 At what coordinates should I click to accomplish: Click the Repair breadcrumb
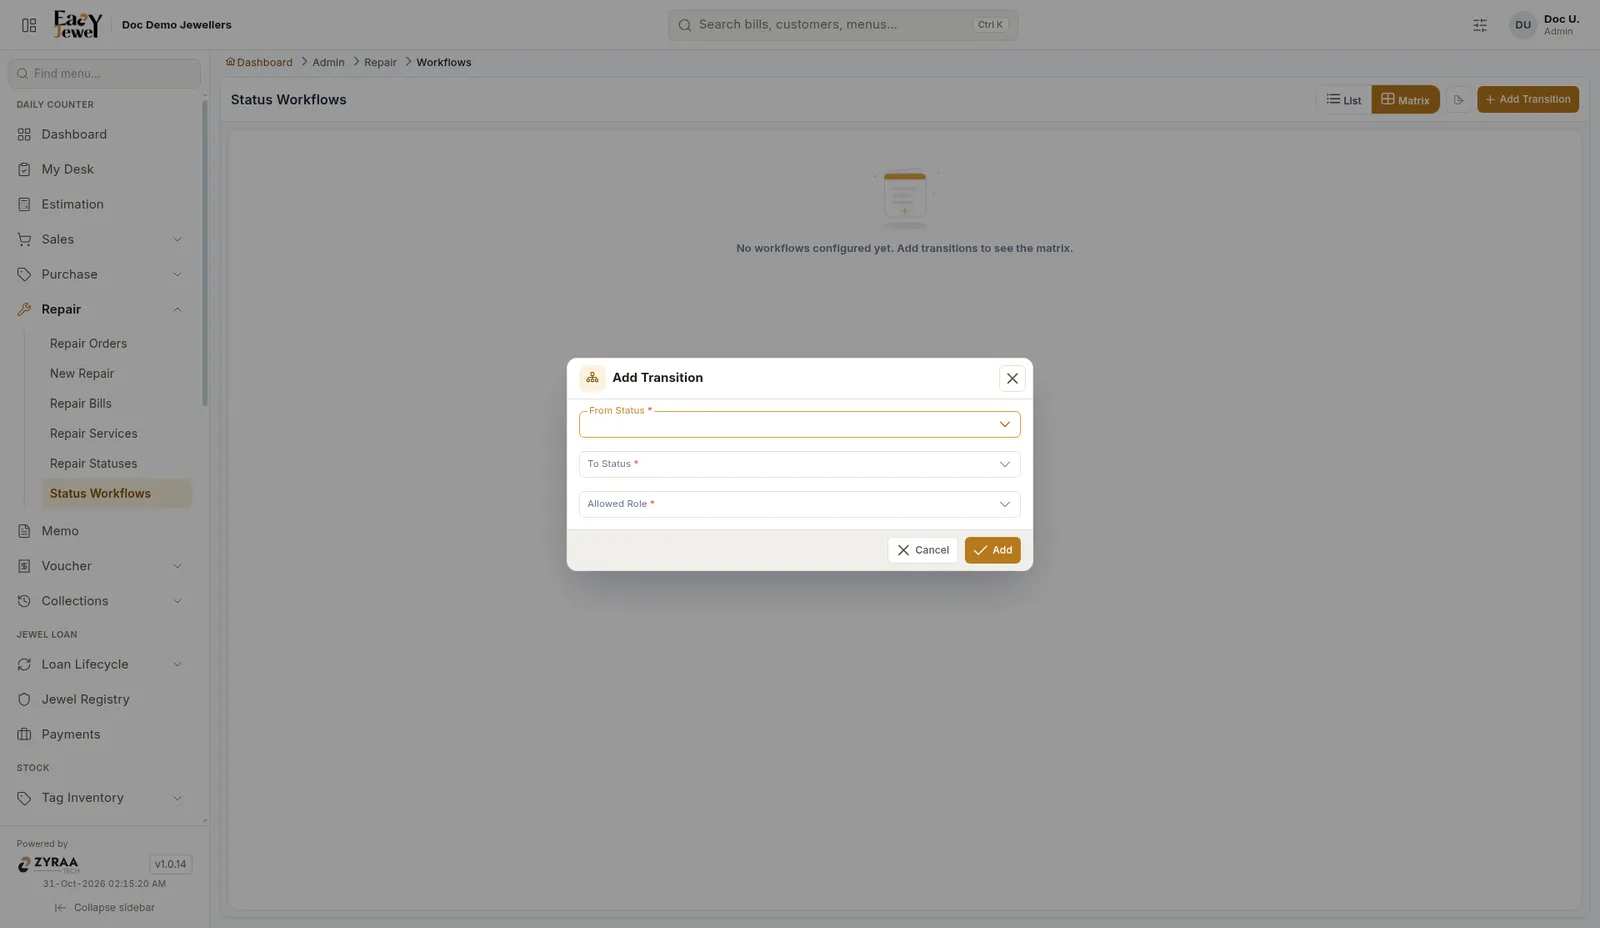coord(380,62)
